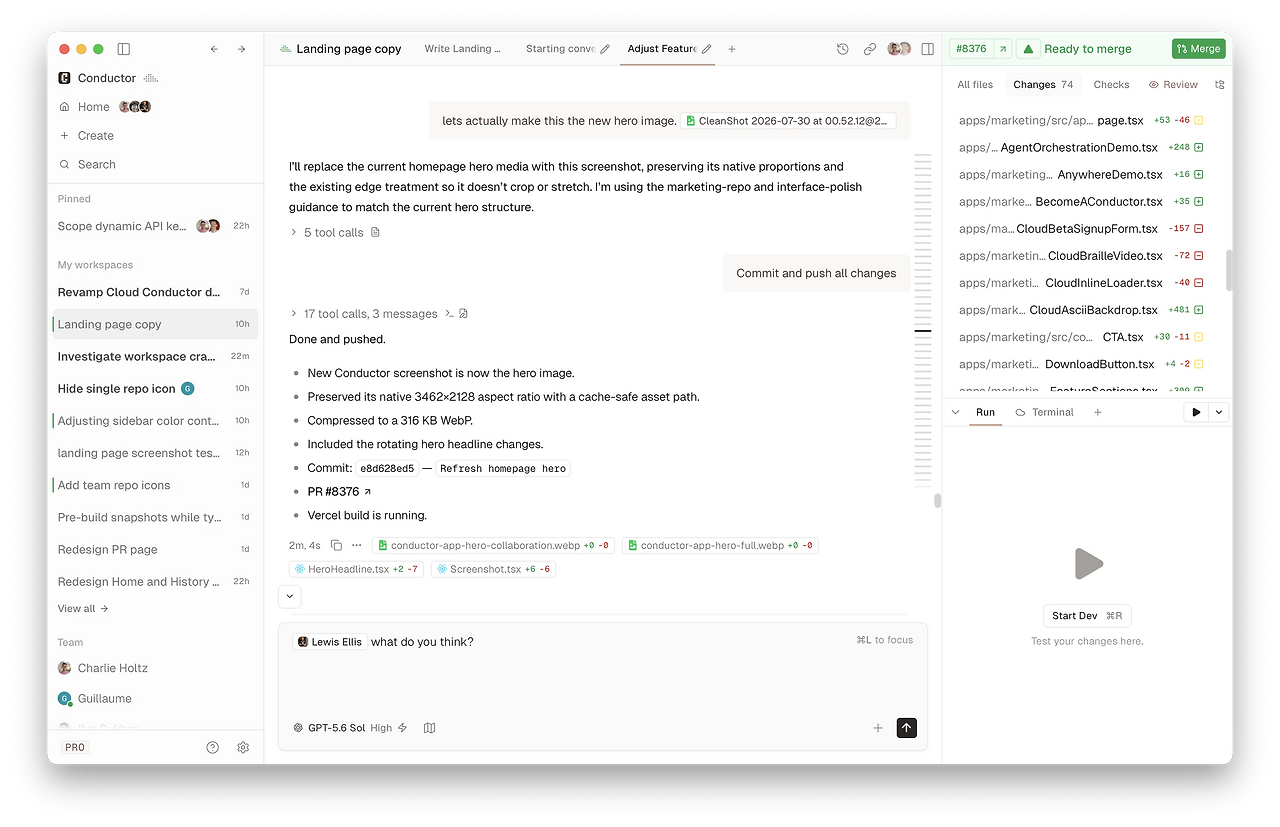Click the terminal icon beside 17 tool calls

coord(450,314)
